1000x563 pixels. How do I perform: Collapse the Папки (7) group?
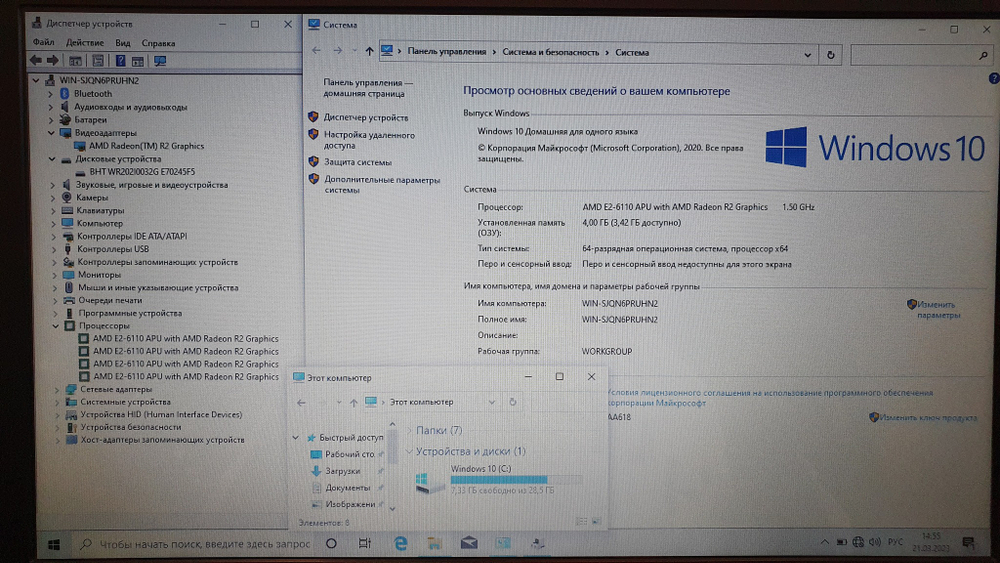tap(409, 431)
